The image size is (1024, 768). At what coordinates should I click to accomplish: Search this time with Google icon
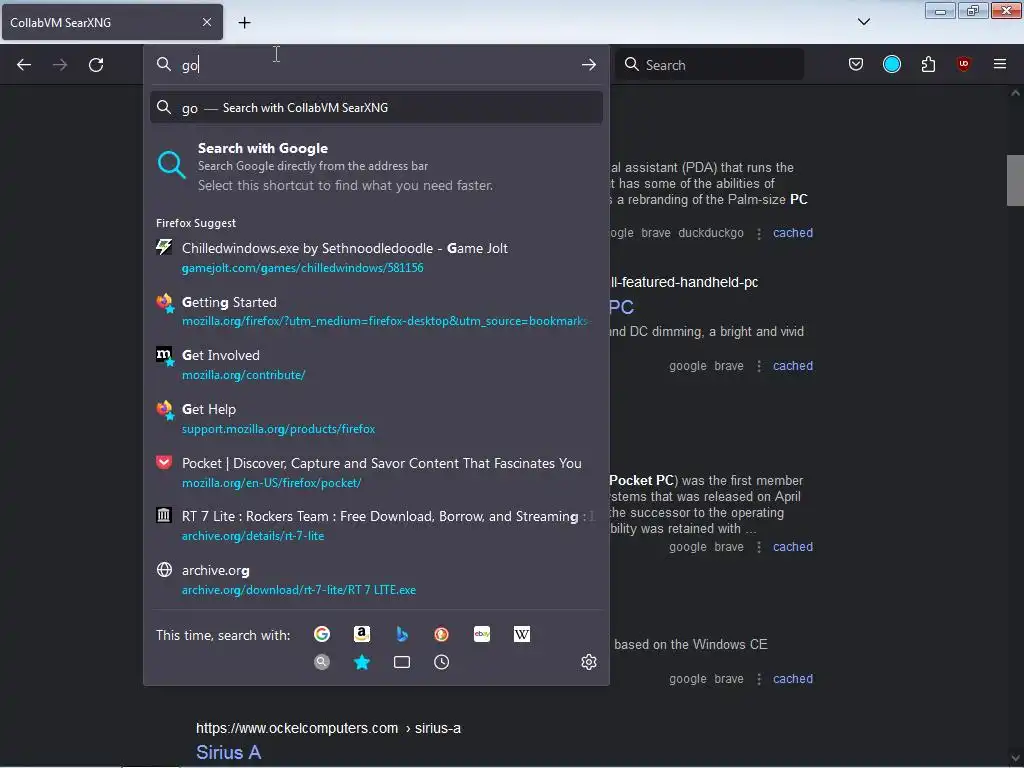pos(321,634)
